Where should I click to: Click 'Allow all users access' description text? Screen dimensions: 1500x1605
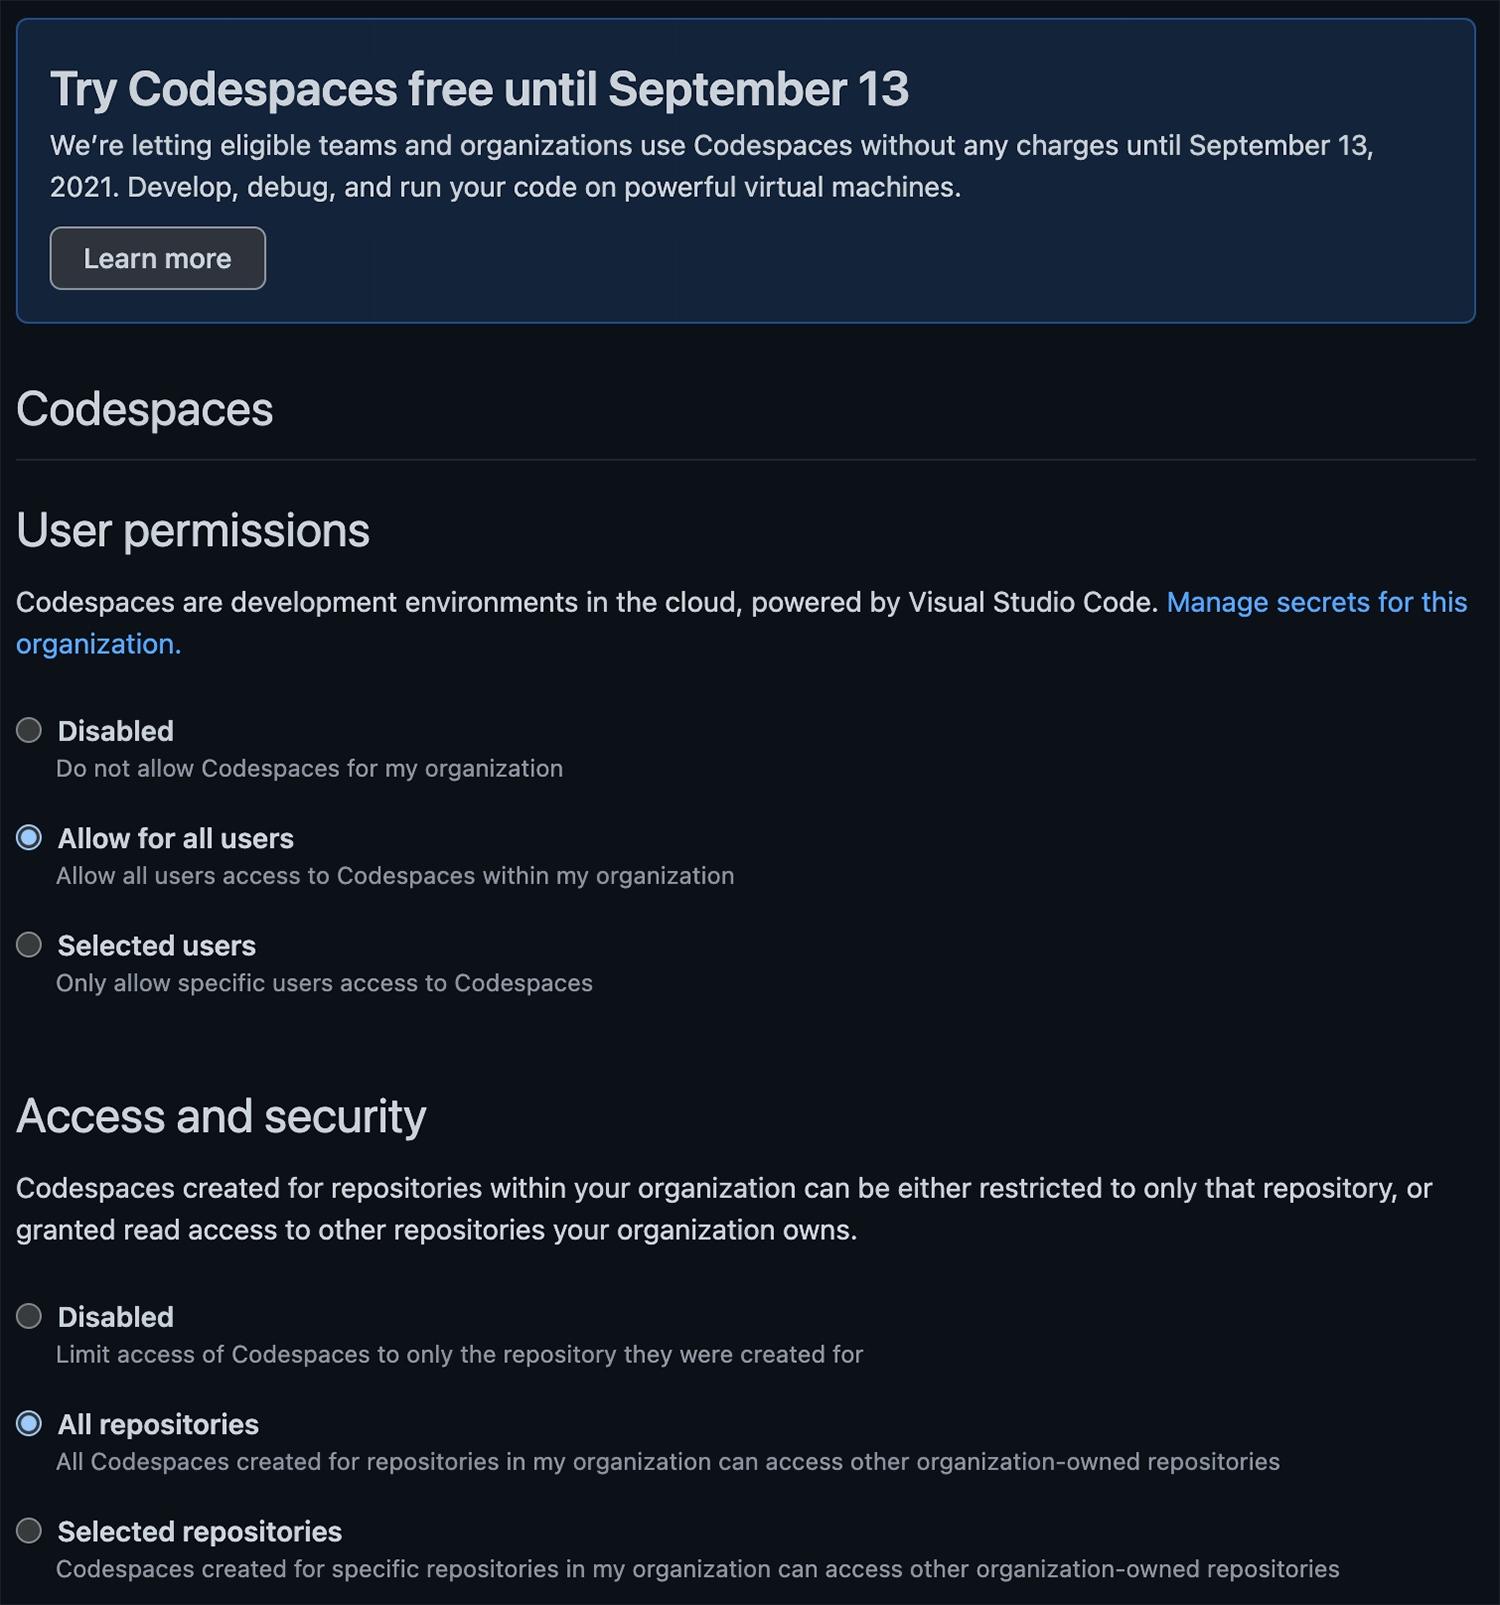click(395, 875)
